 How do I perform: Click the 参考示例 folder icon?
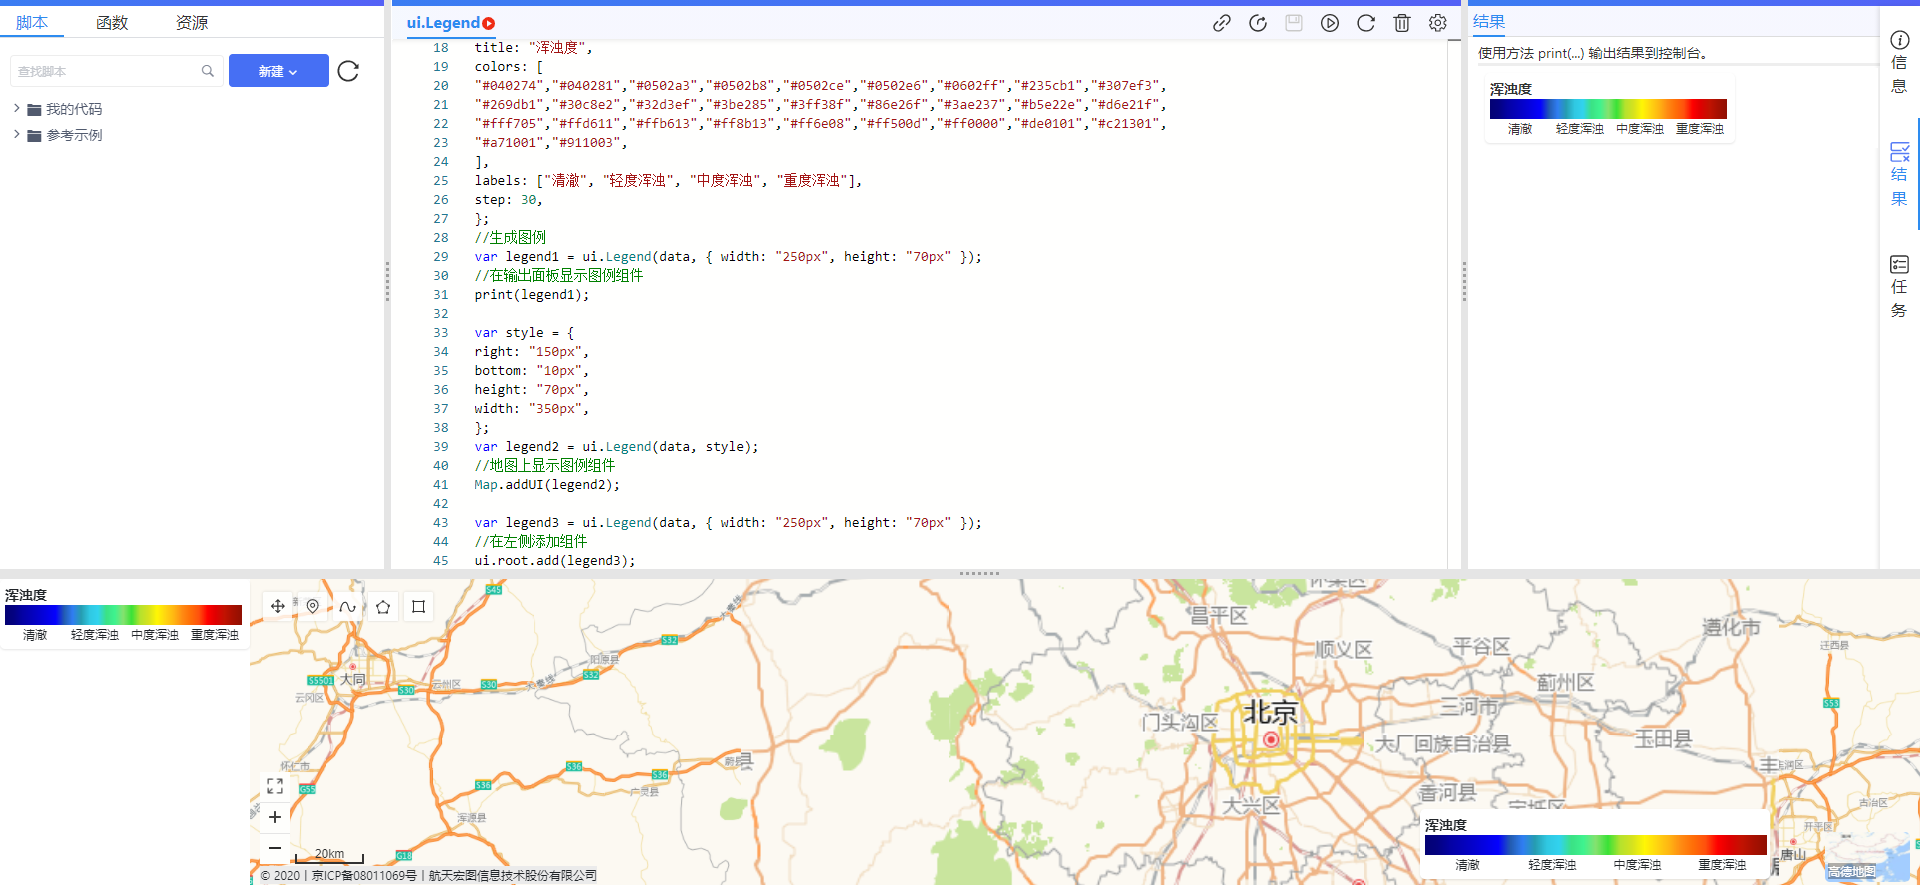(x=34, y=135)
